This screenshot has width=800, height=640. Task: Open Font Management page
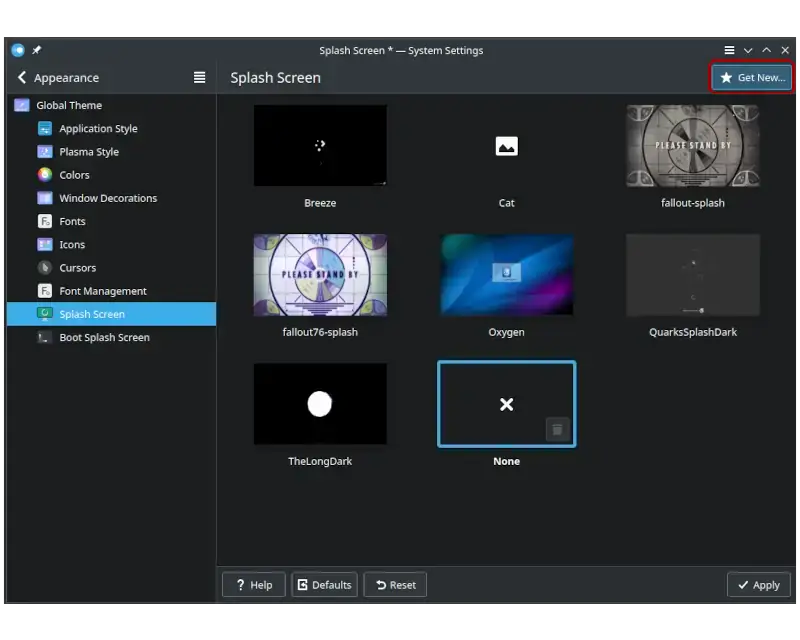point(102,291)
